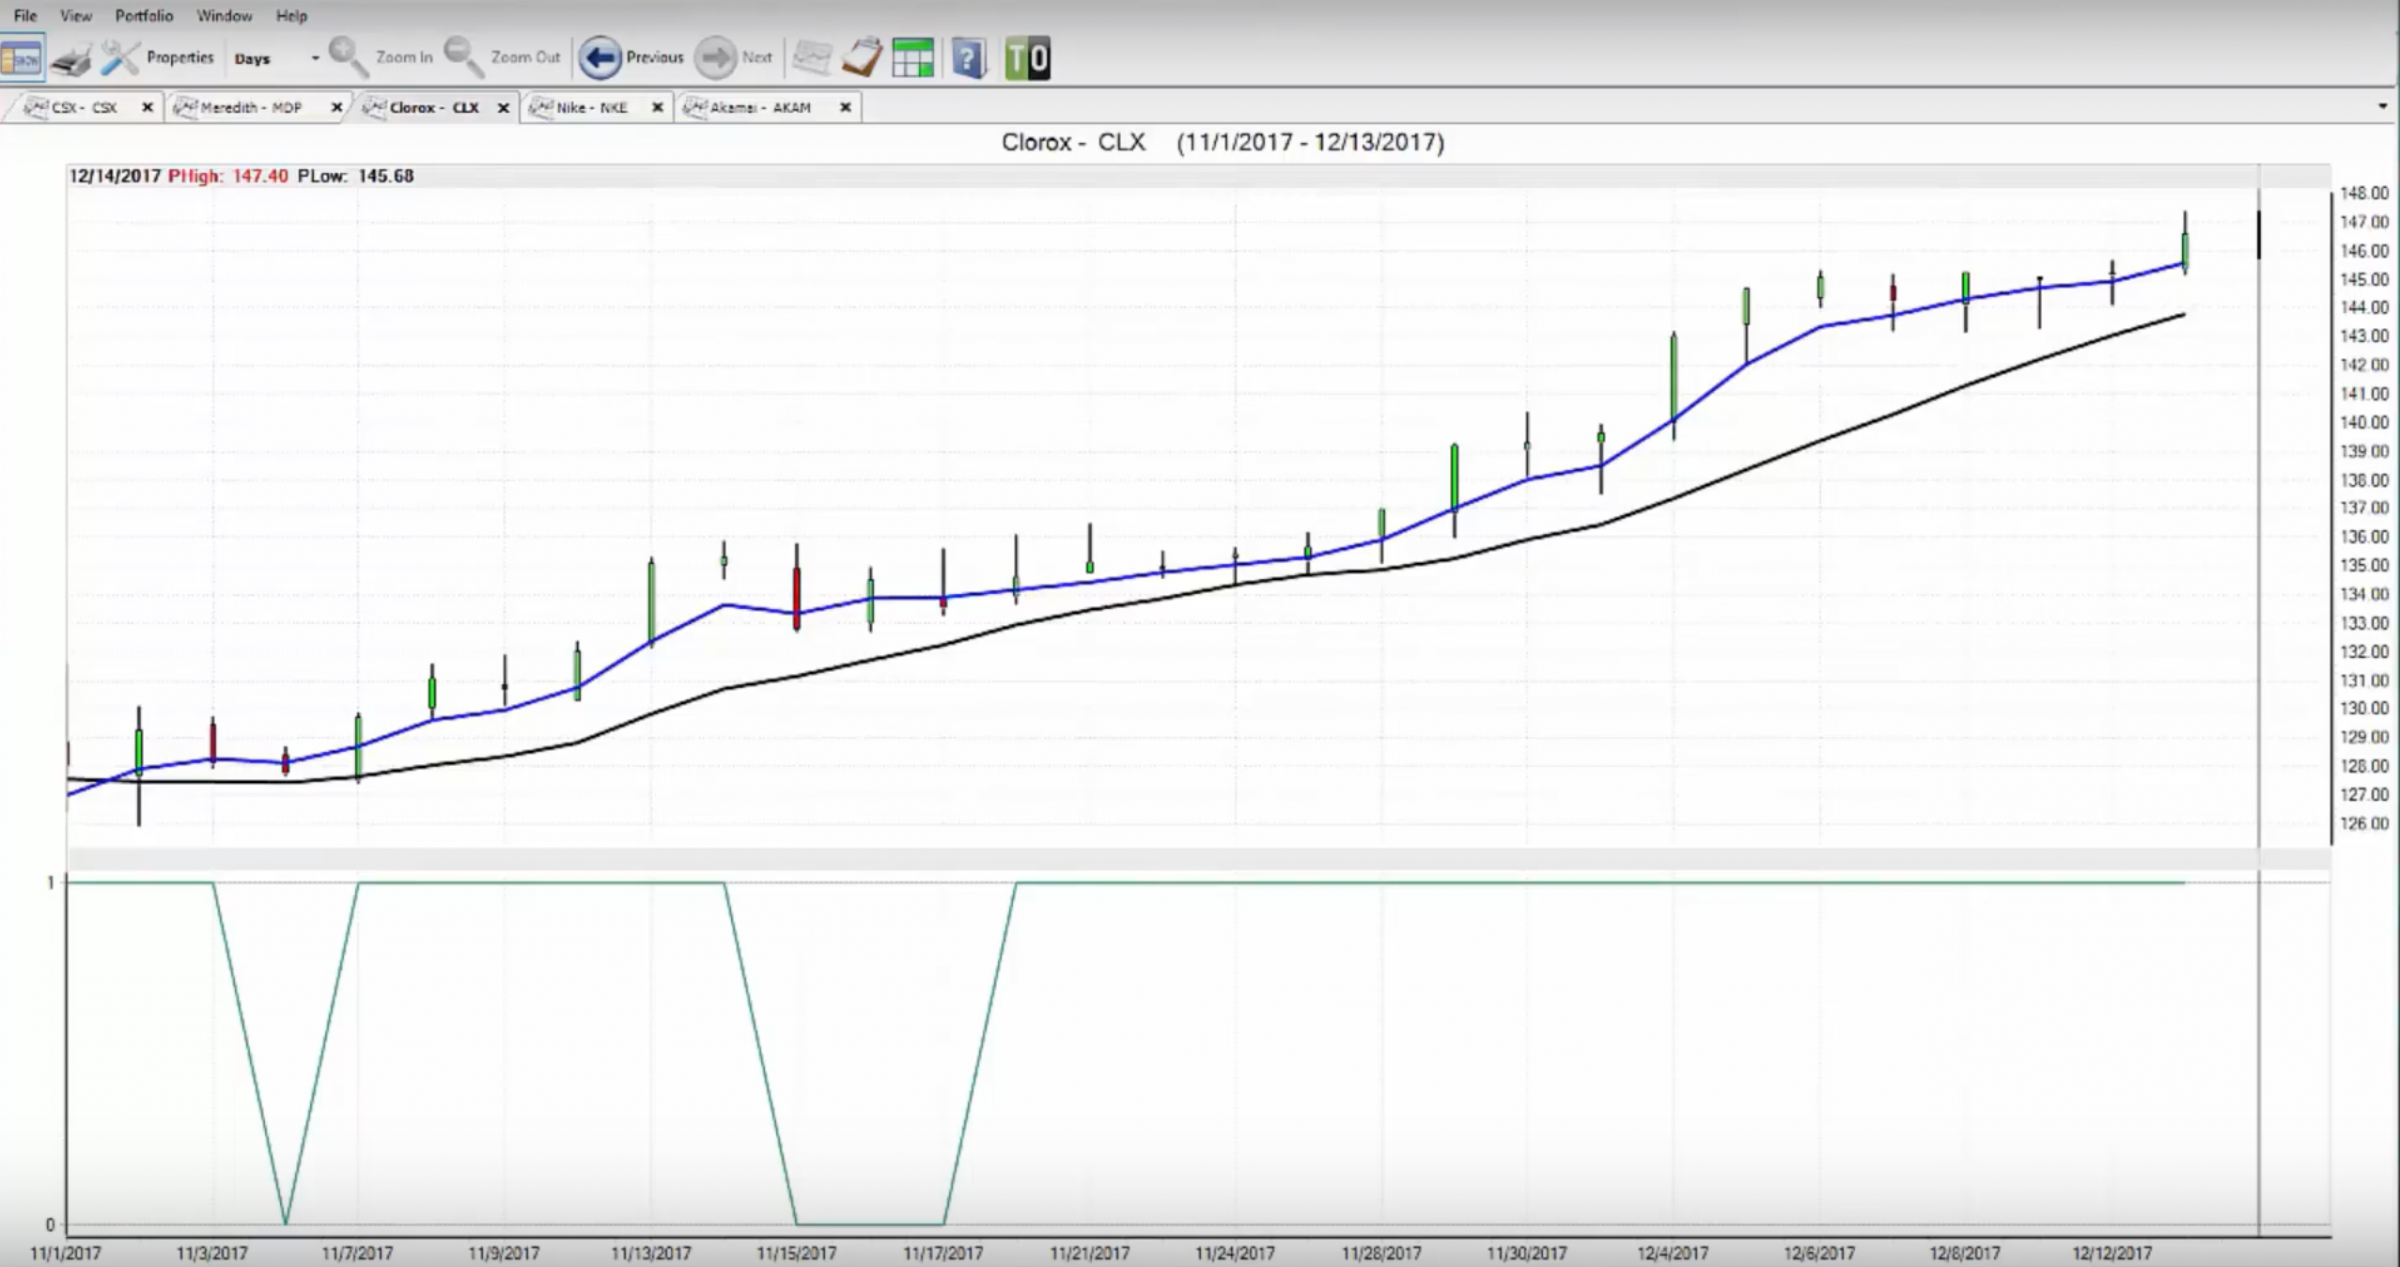
Task: Click the TO logo icon
Action: pos(1028,58)
